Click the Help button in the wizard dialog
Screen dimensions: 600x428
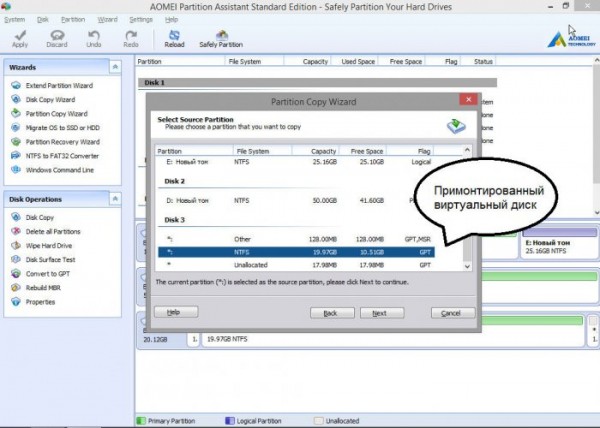(176, 312)
